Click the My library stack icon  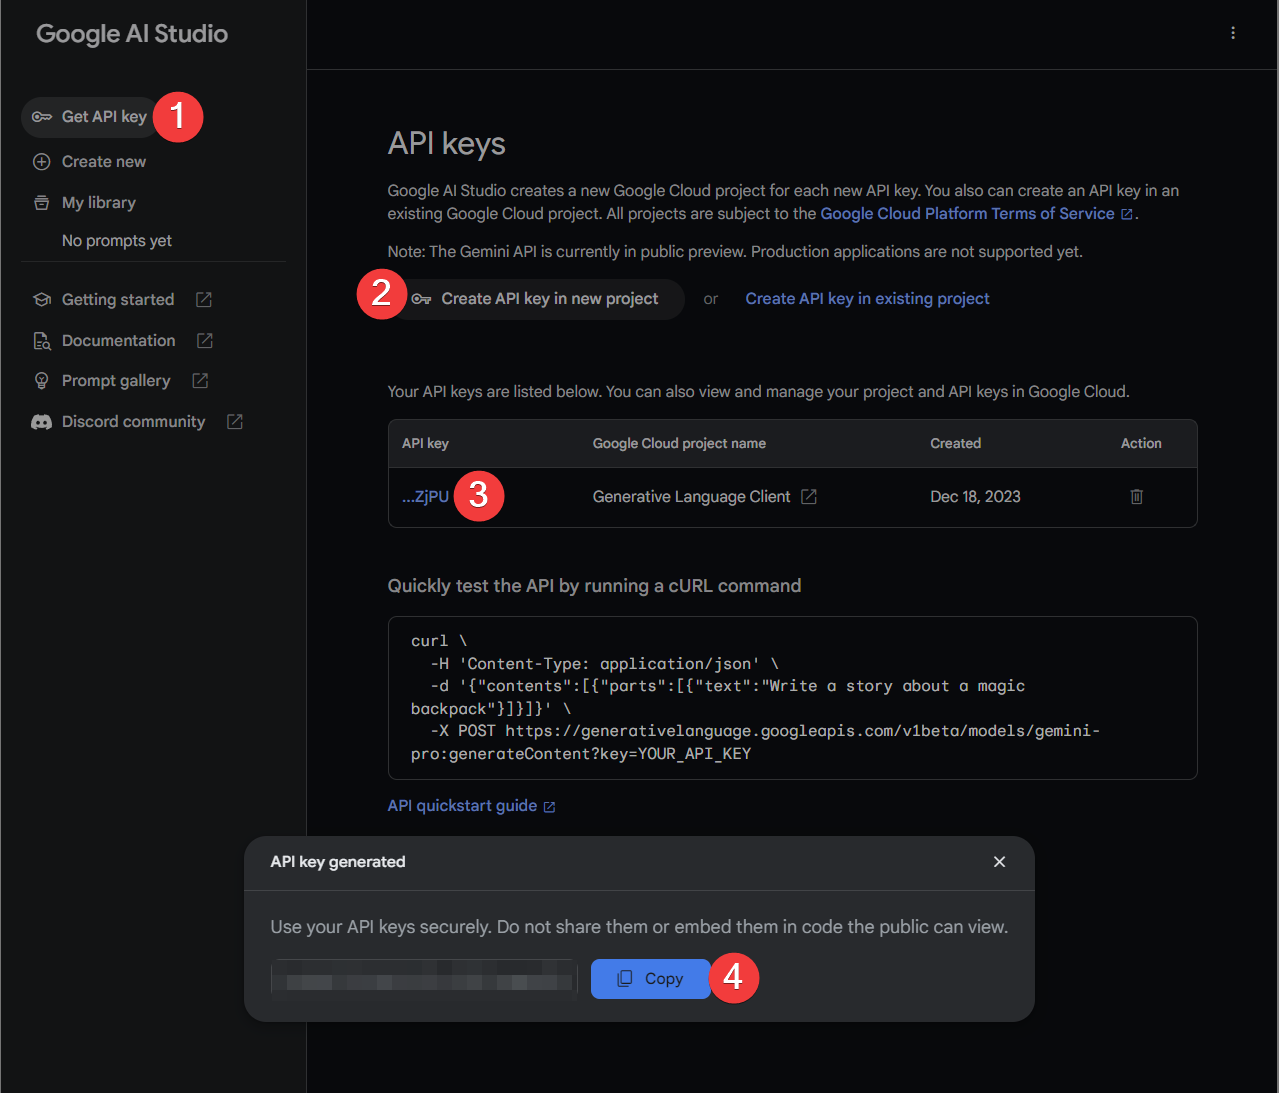(42, 203)
